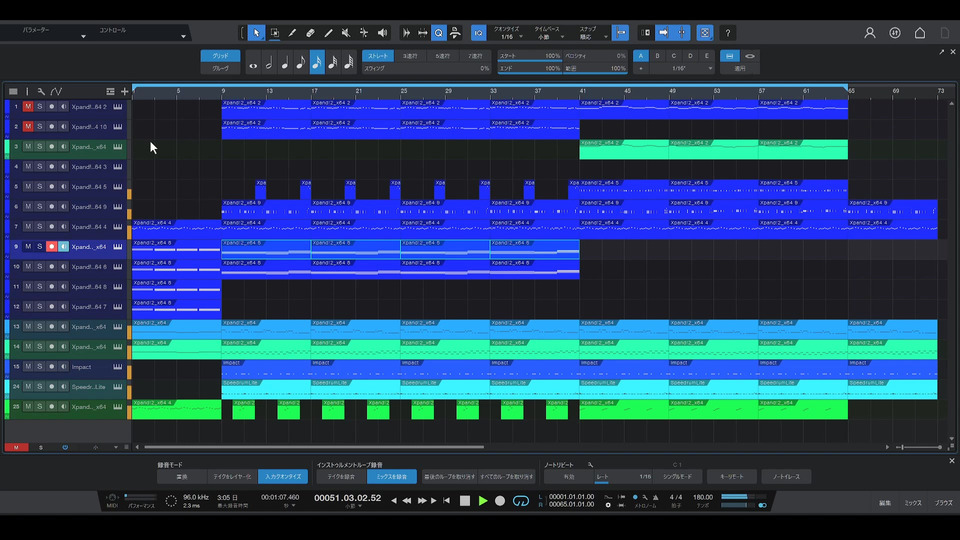Solo track 3 with its S button
This screenshot has height=540, width=960.
pyautogui.click(x=40, y=146)
